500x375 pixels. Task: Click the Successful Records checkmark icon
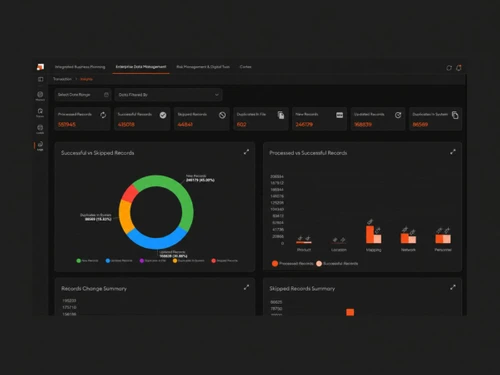pyautogui.click(x=163, y=115)
